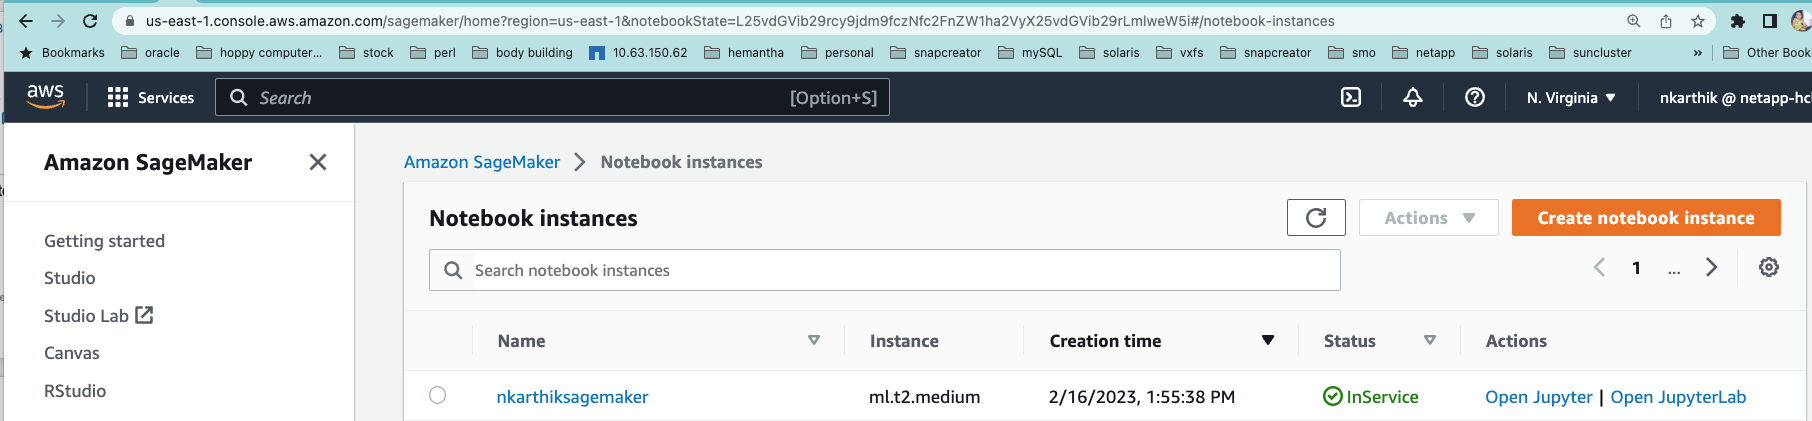Sort by Creation time column arrow
This screenshot has width=1812, height=421.
tap(1268, 341)
